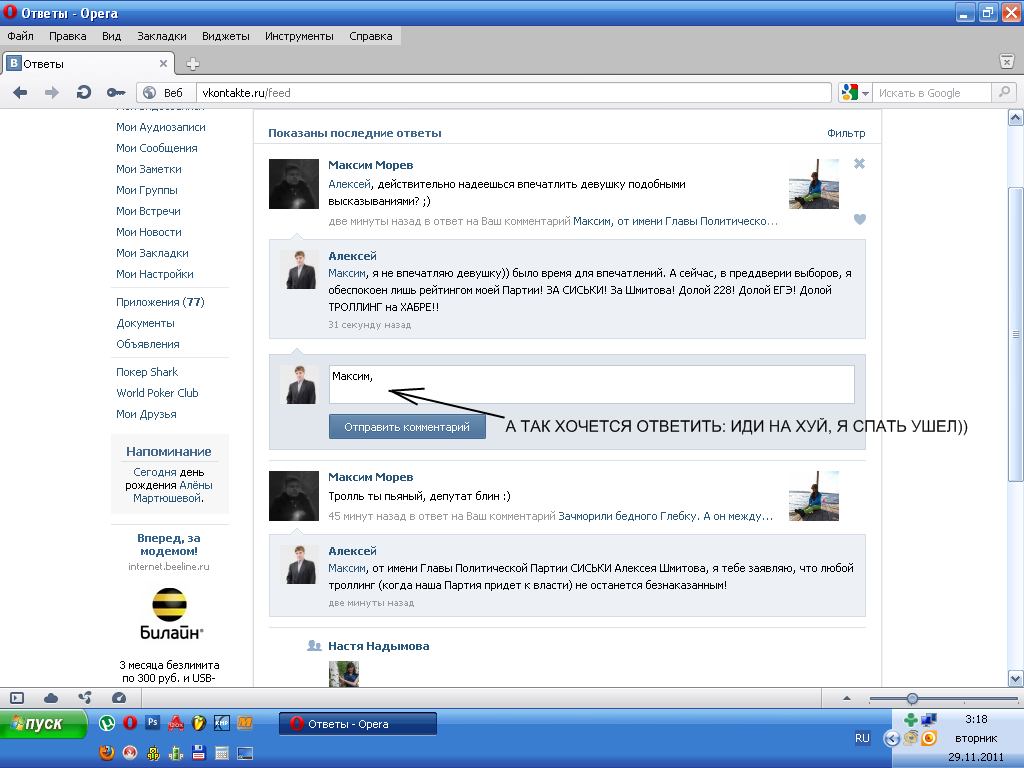Click the Пуск start button
This screenshot has width=1024, height=768.
(x=43, y=724)
